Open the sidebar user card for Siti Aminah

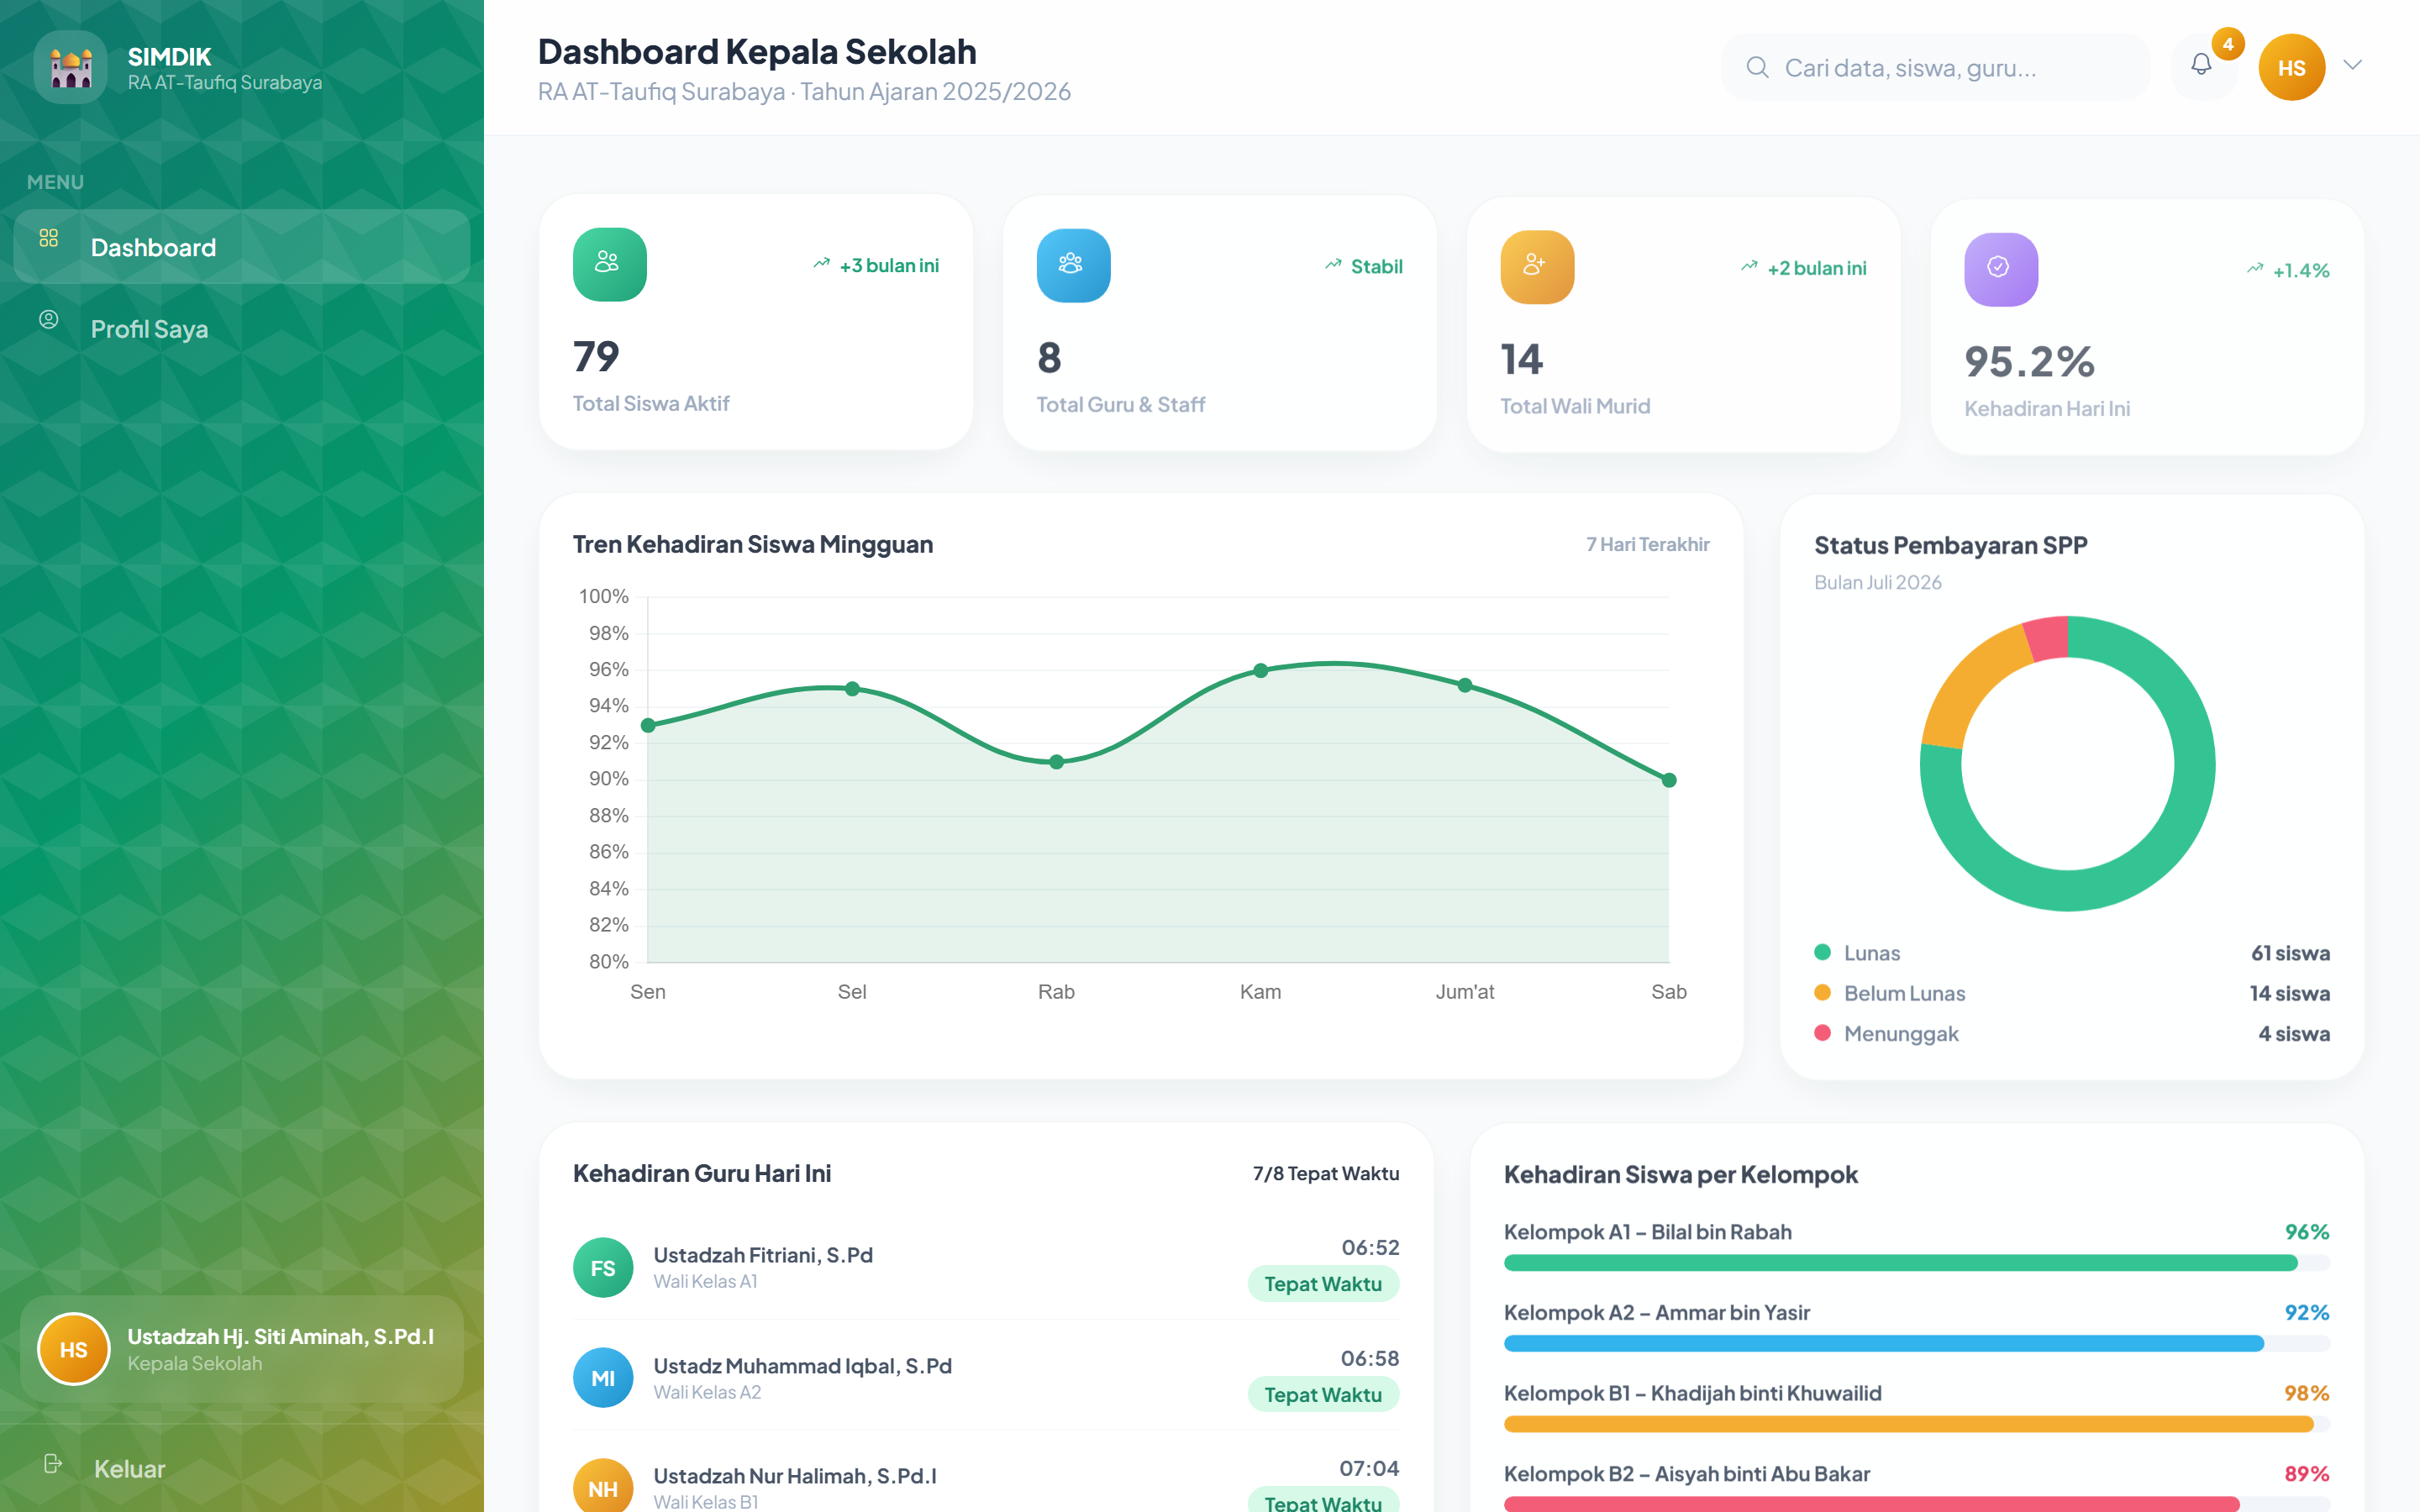[242, 1349]
